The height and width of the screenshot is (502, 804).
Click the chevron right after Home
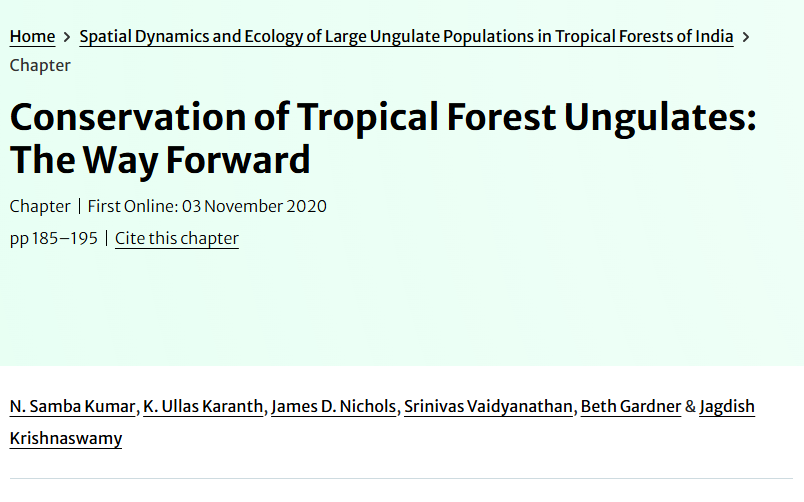67,37
